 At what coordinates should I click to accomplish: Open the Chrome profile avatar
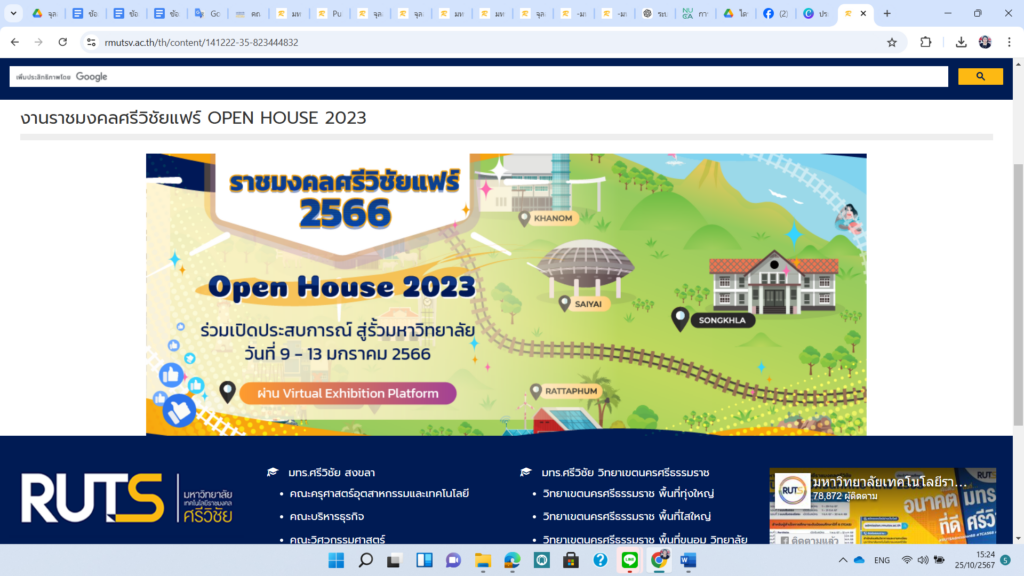point(985,42)
